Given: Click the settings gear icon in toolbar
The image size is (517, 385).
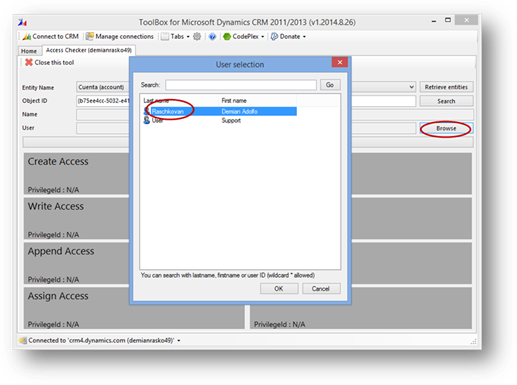Looking at the screenshot, I should (x=197, y=36).
